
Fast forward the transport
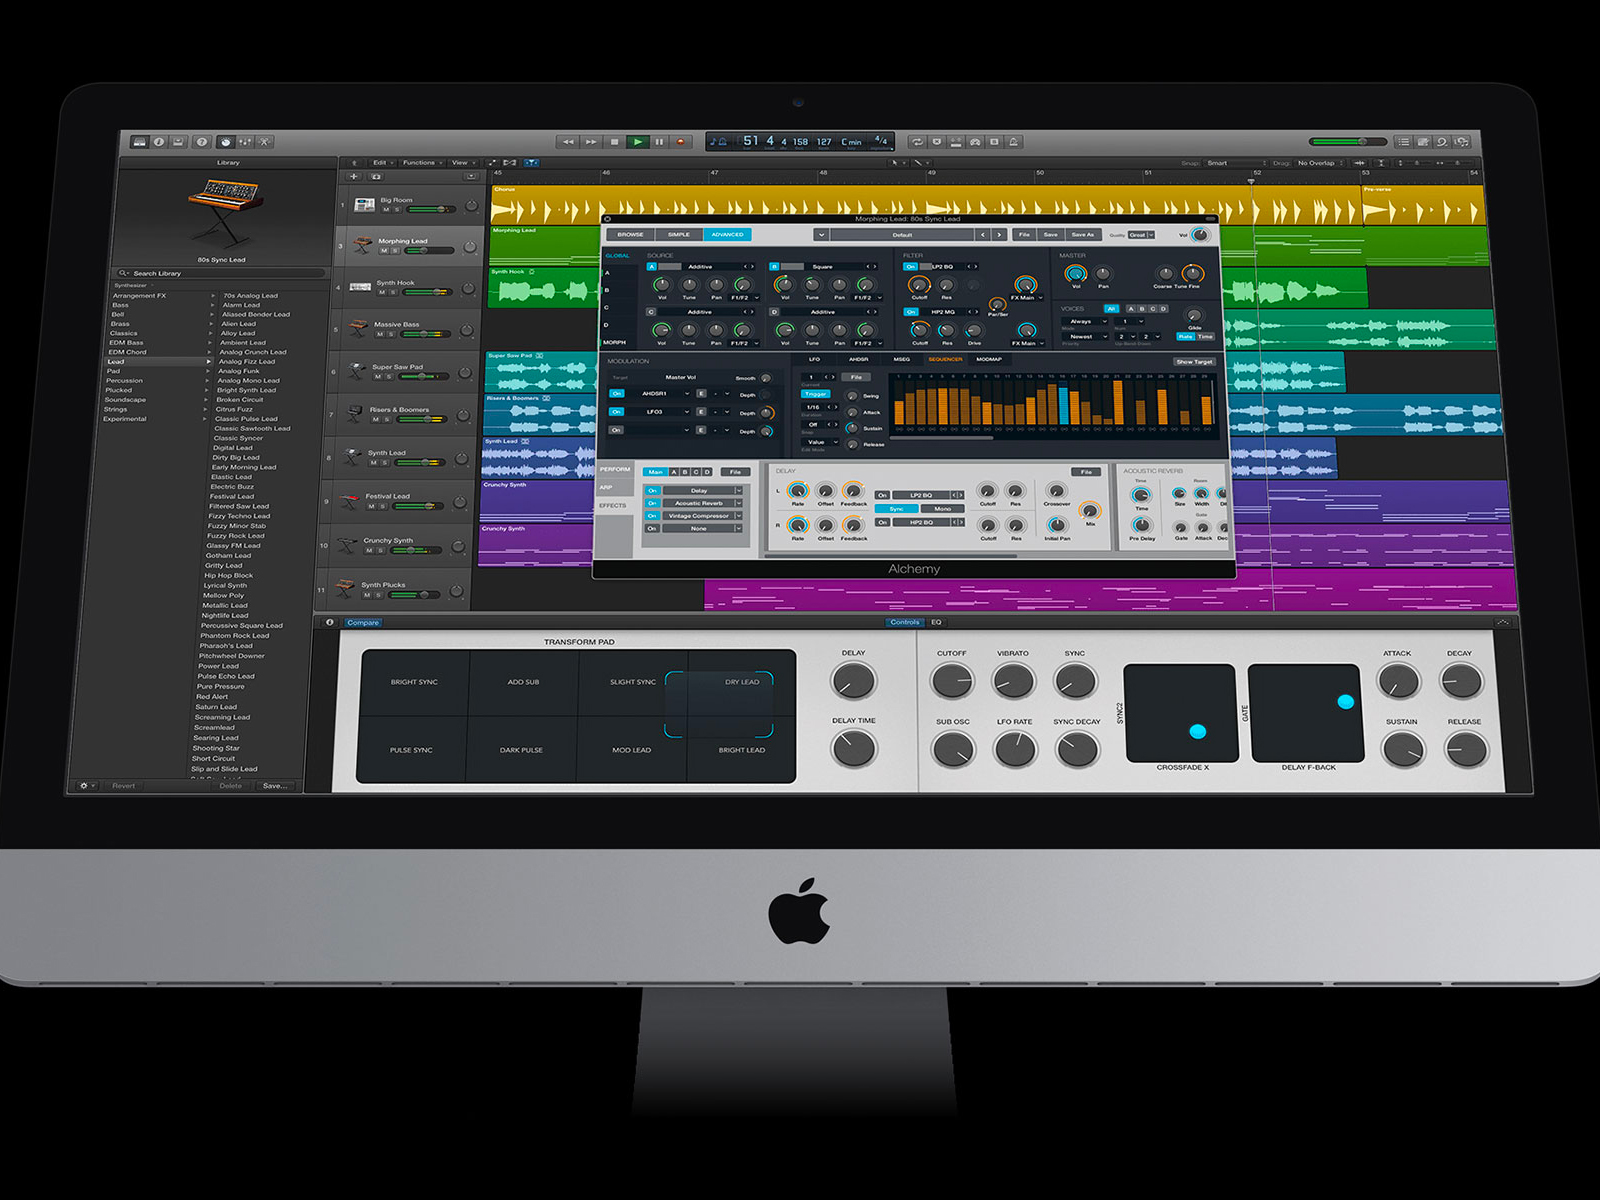[x=591, y=142]
